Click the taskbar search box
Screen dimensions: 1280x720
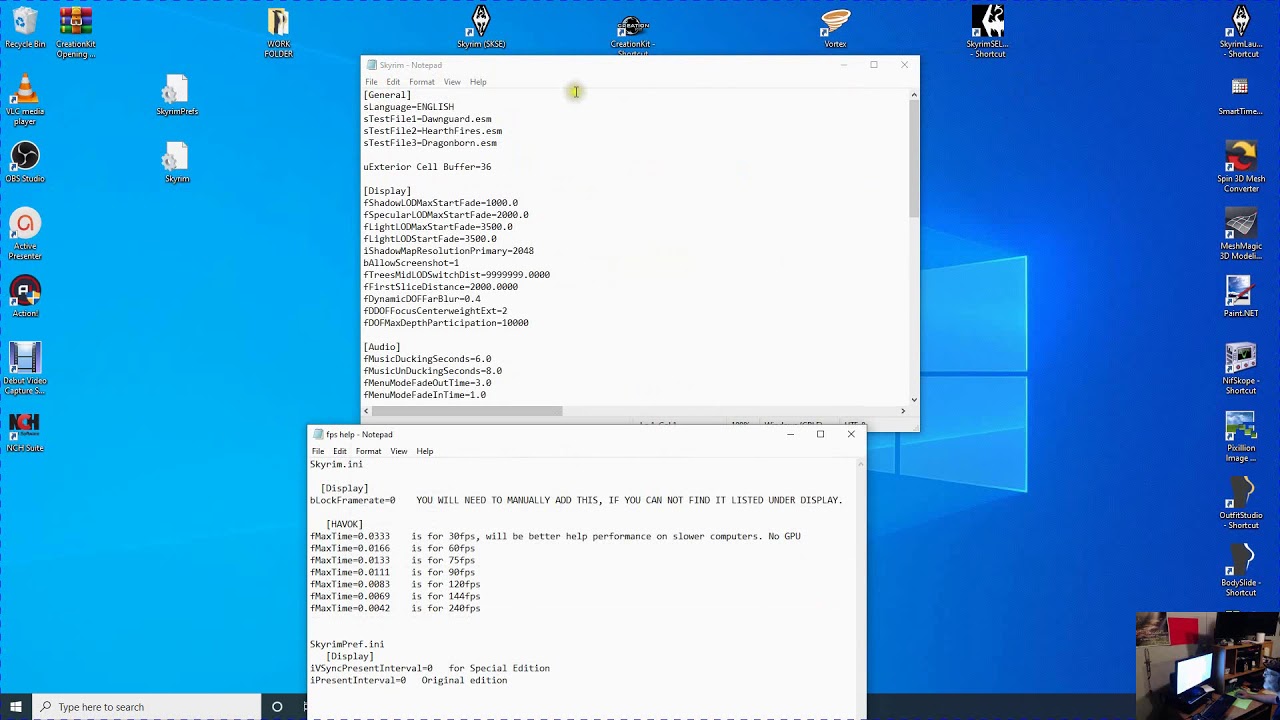point(147,707)
